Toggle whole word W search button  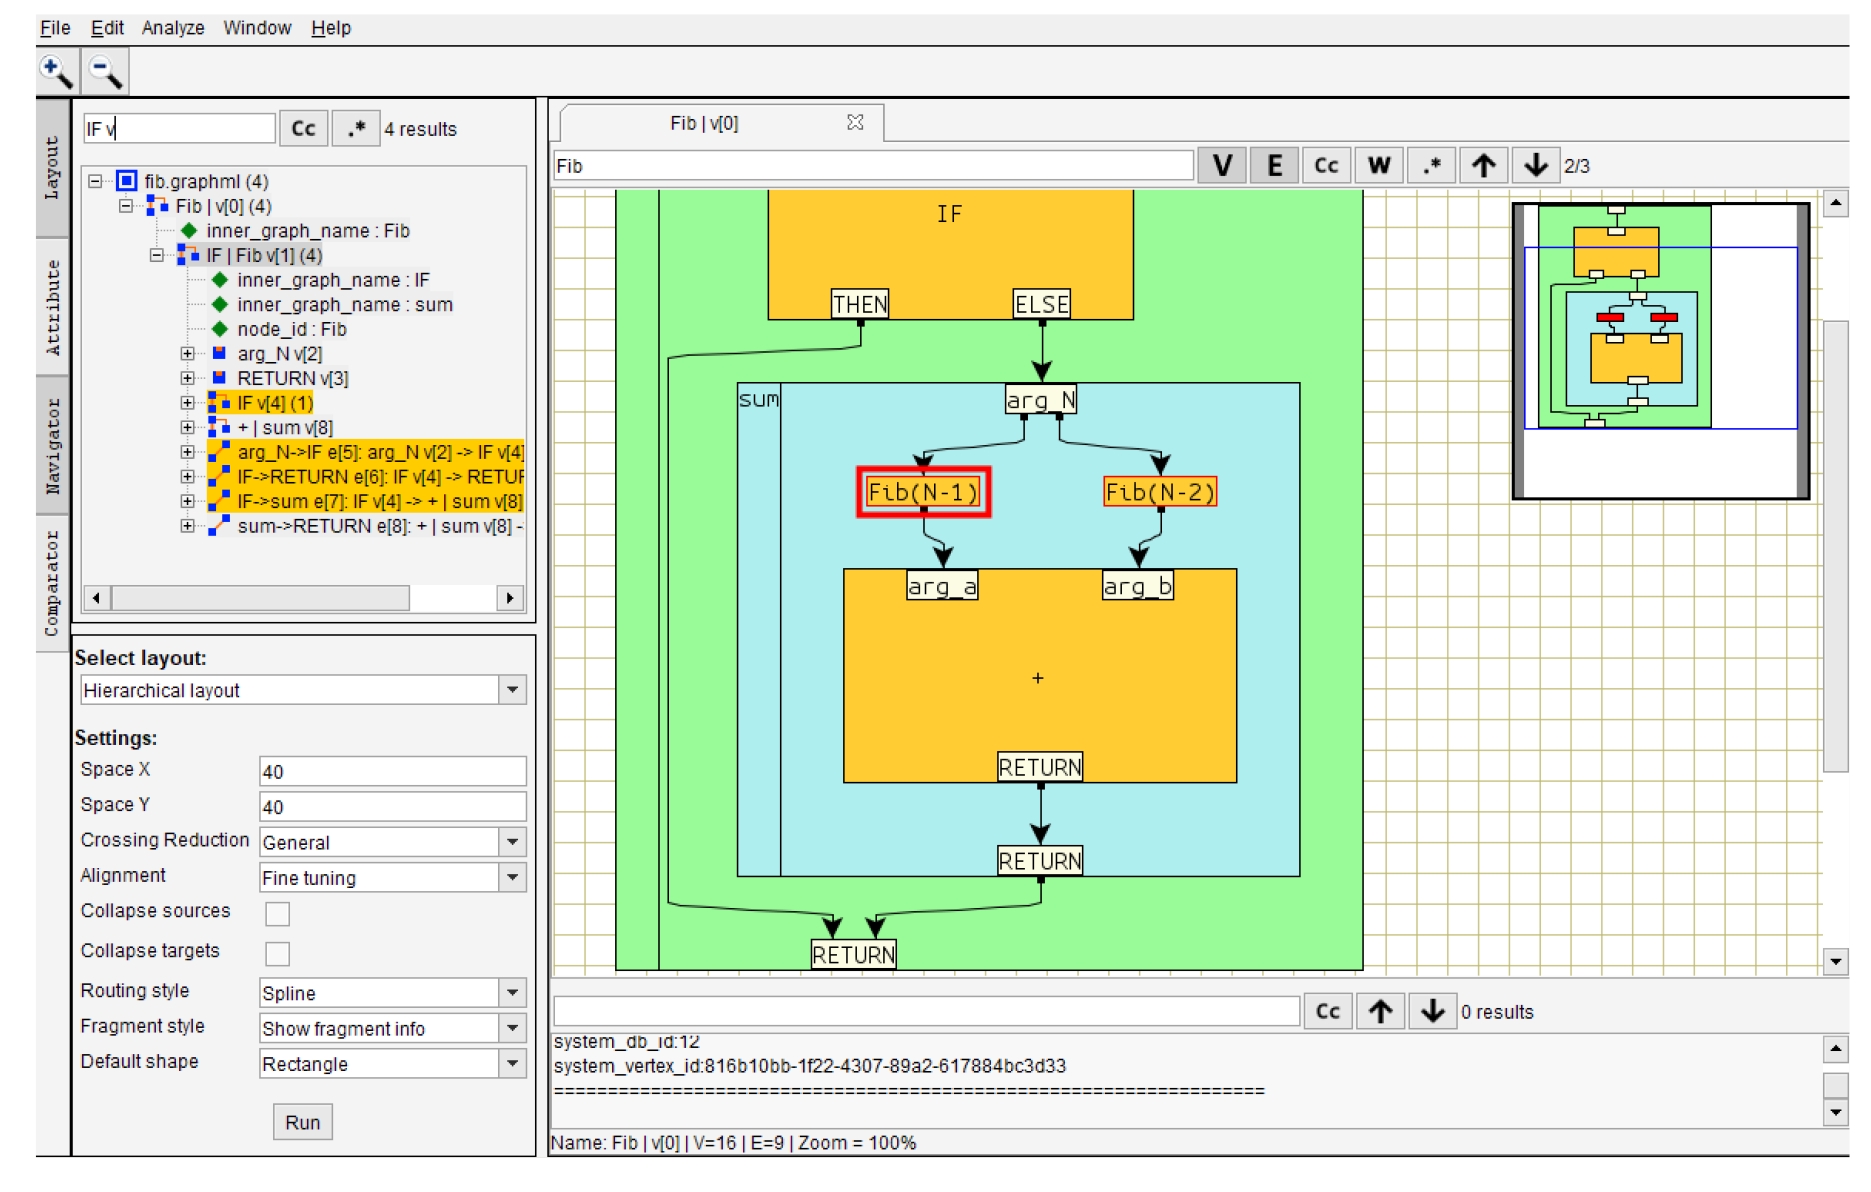1378,165
